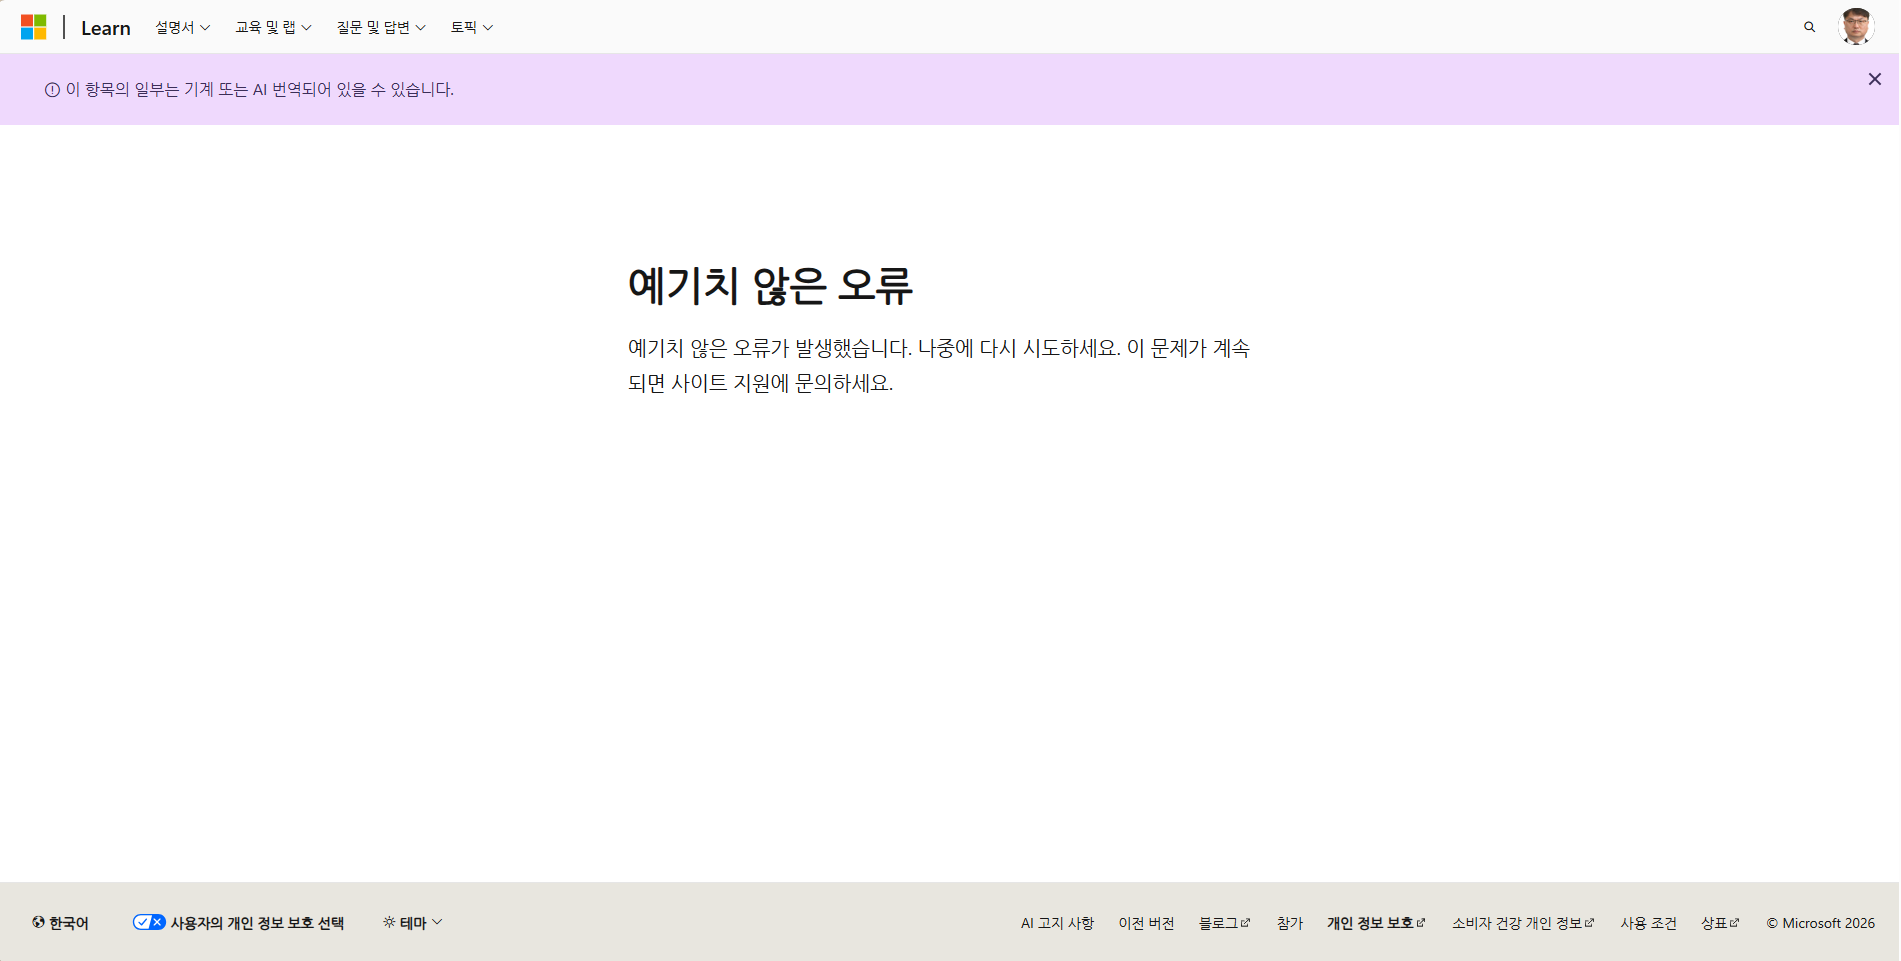Open 사용자의 개인 정보 보호 선택 link
The width and height of the screenshot is (1901, 961).
239,923
